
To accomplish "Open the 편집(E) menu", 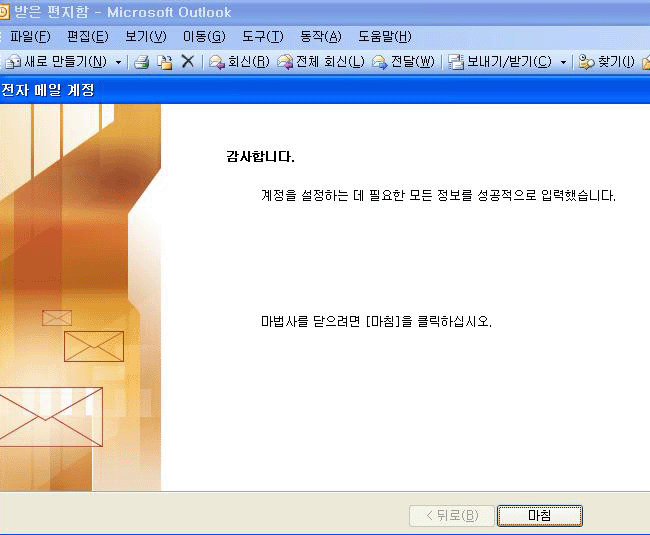I will pos(87,37).
